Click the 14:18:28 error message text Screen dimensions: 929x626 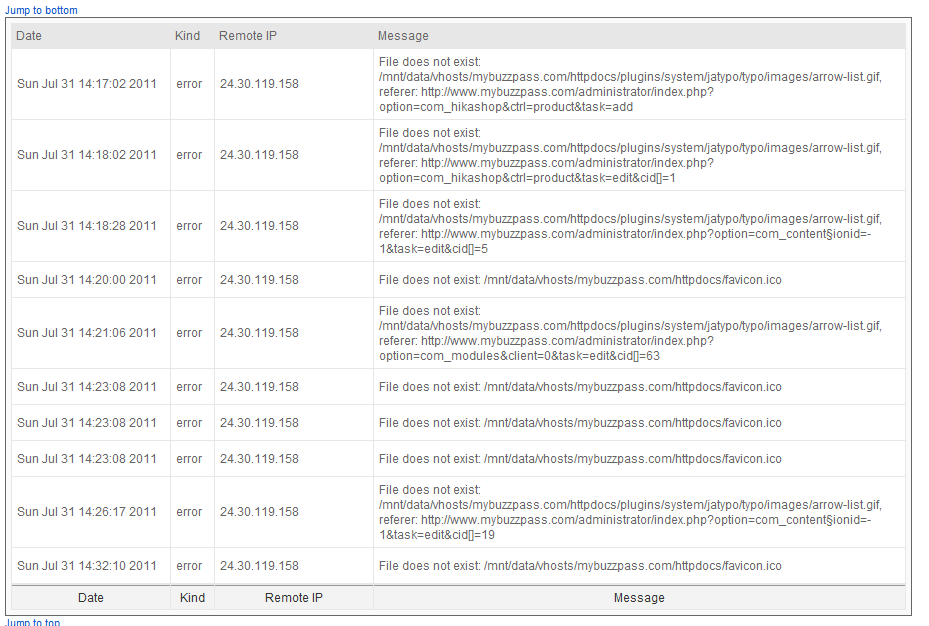[630, 226]
